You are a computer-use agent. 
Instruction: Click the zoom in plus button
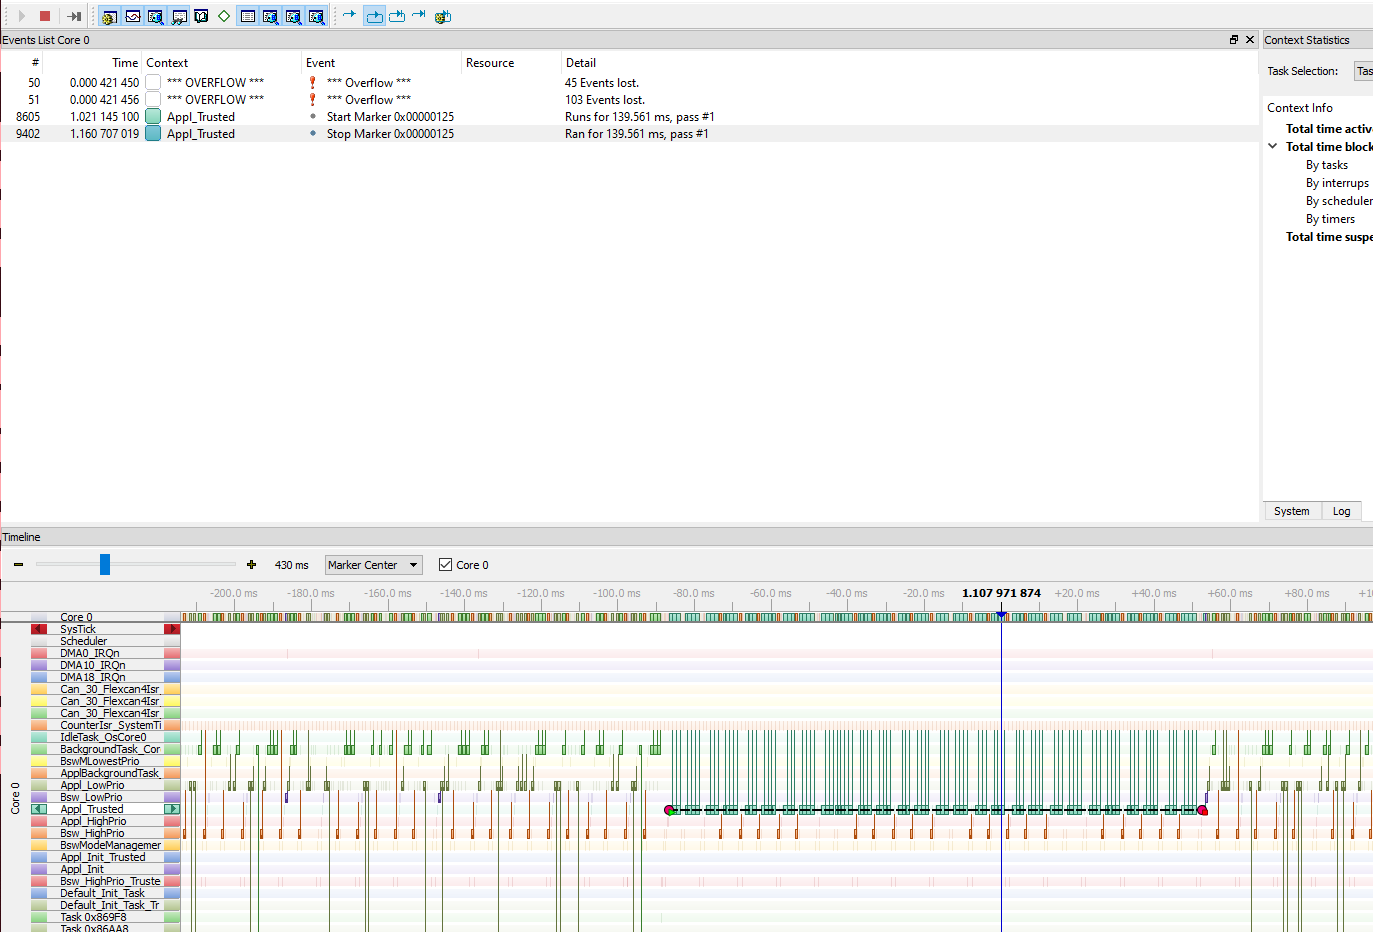[251, 564]
